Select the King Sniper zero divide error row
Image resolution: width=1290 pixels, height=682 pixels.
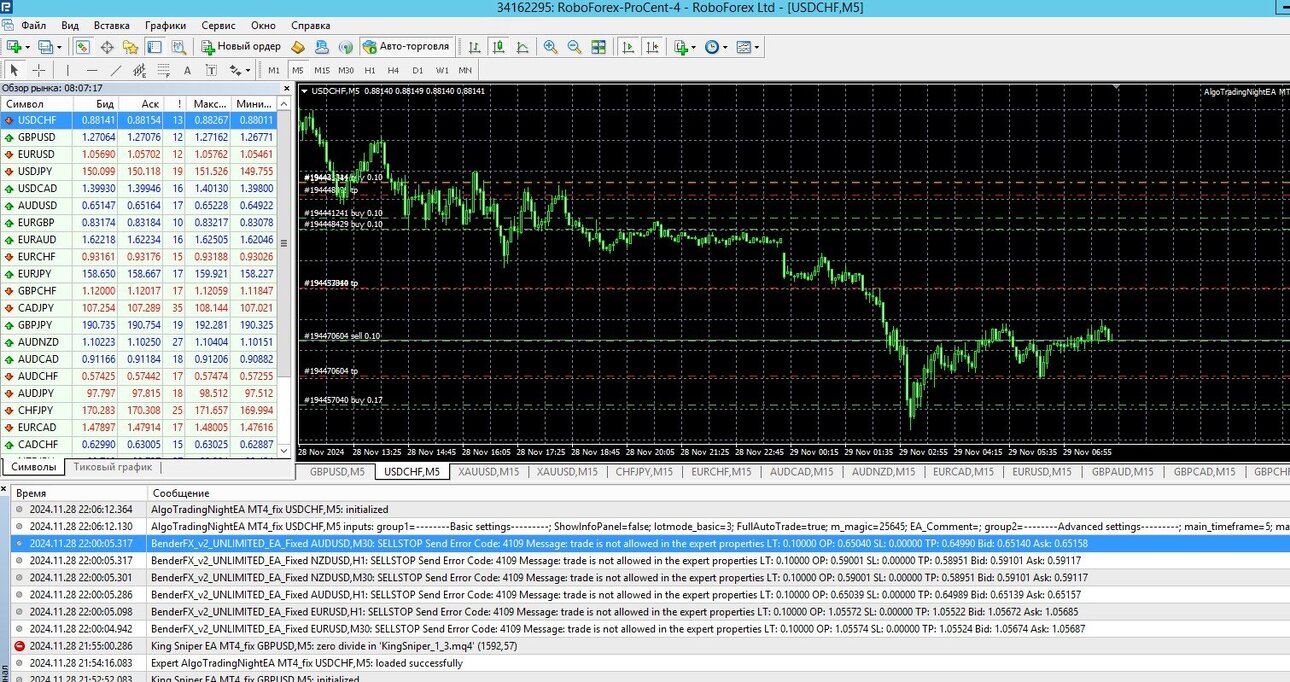(x=650, y=646)
